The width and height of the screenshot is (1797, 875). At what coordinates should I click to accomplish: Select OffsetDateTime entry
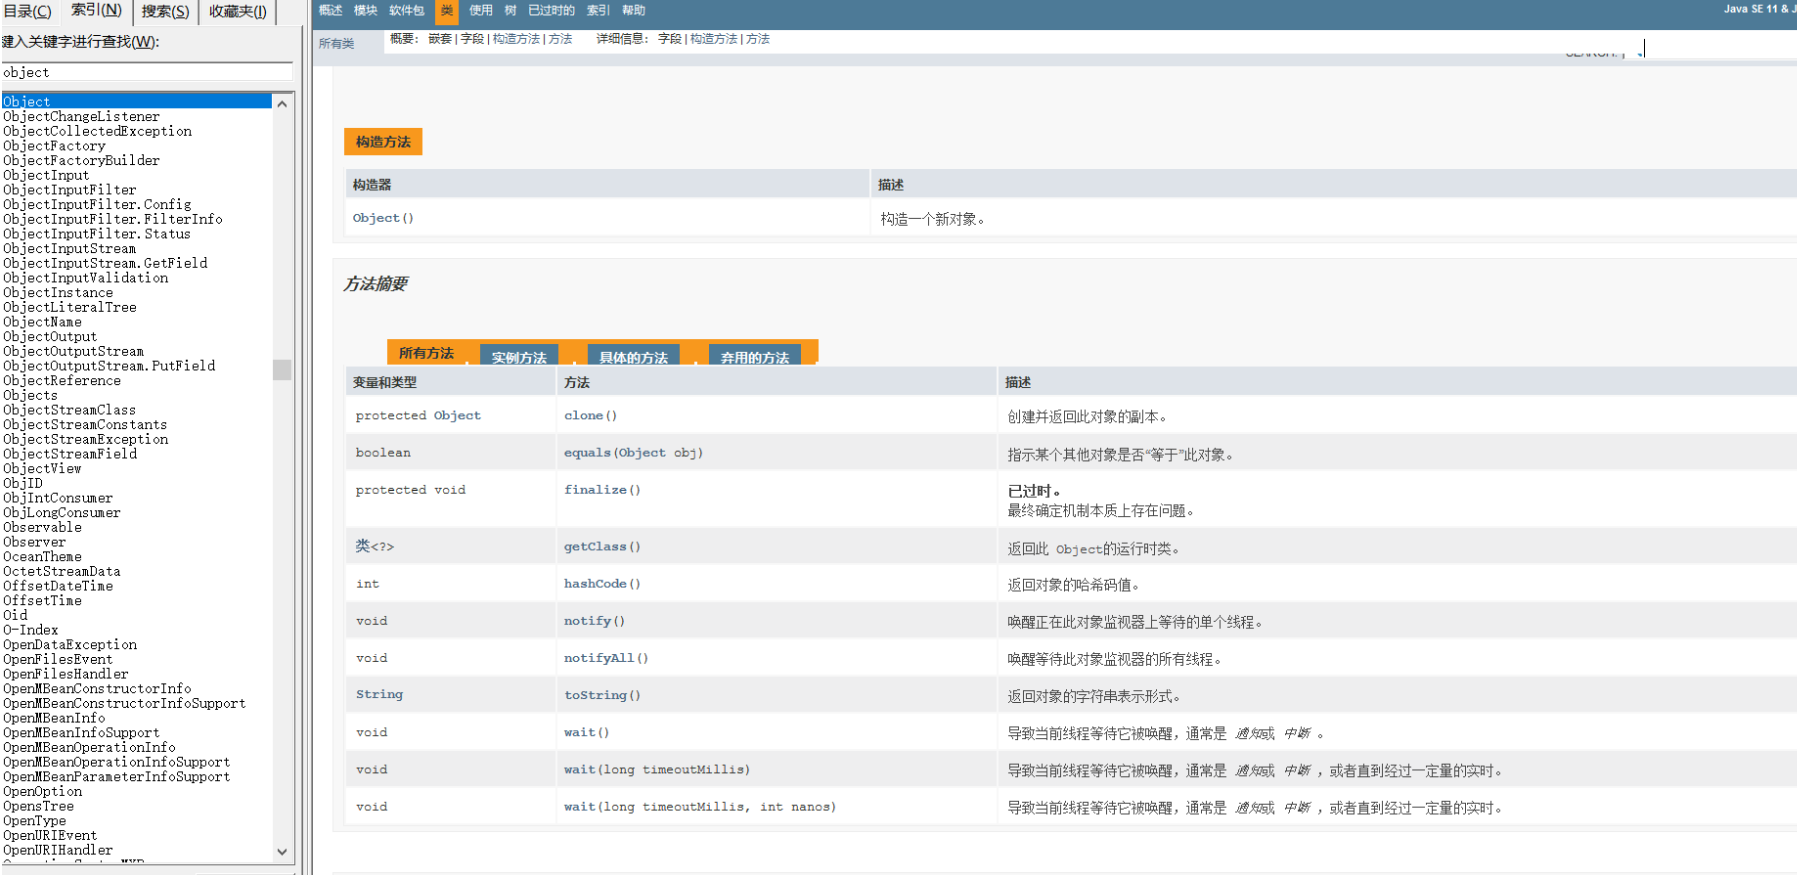[x=58, y=586]
